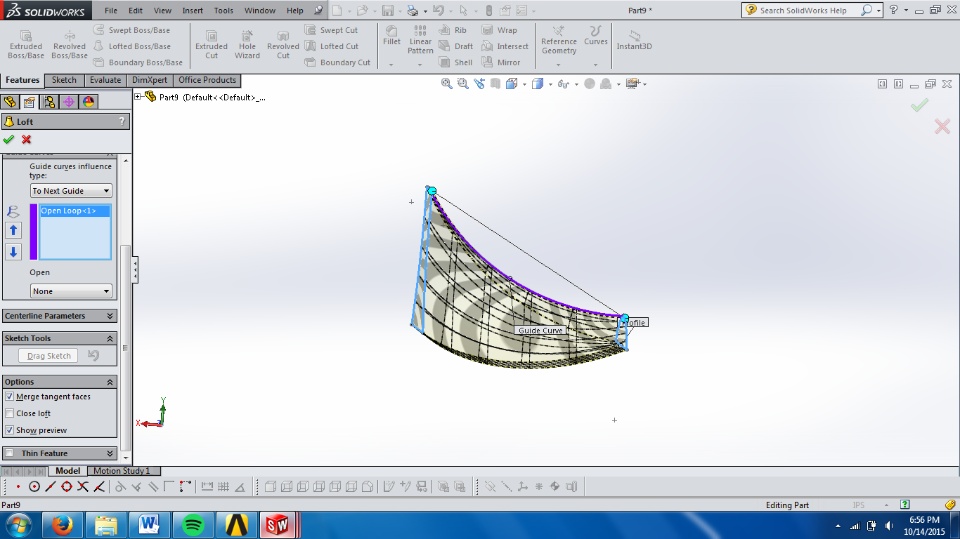Accept the Loft with green checkmark

(x=9, y=140)
